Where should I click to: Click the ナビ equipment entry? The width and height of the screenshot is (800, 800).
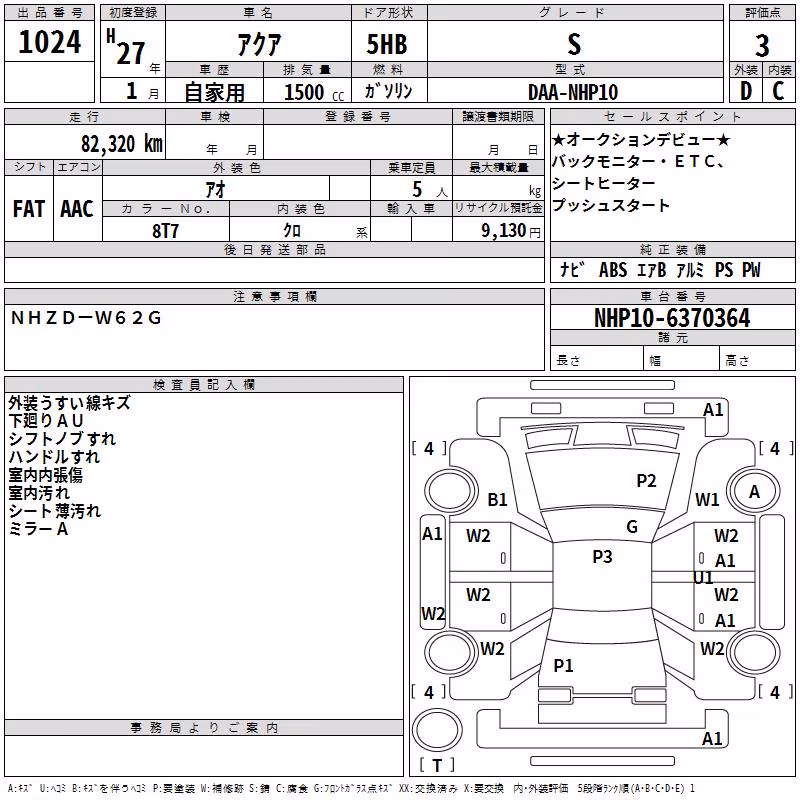572,269
